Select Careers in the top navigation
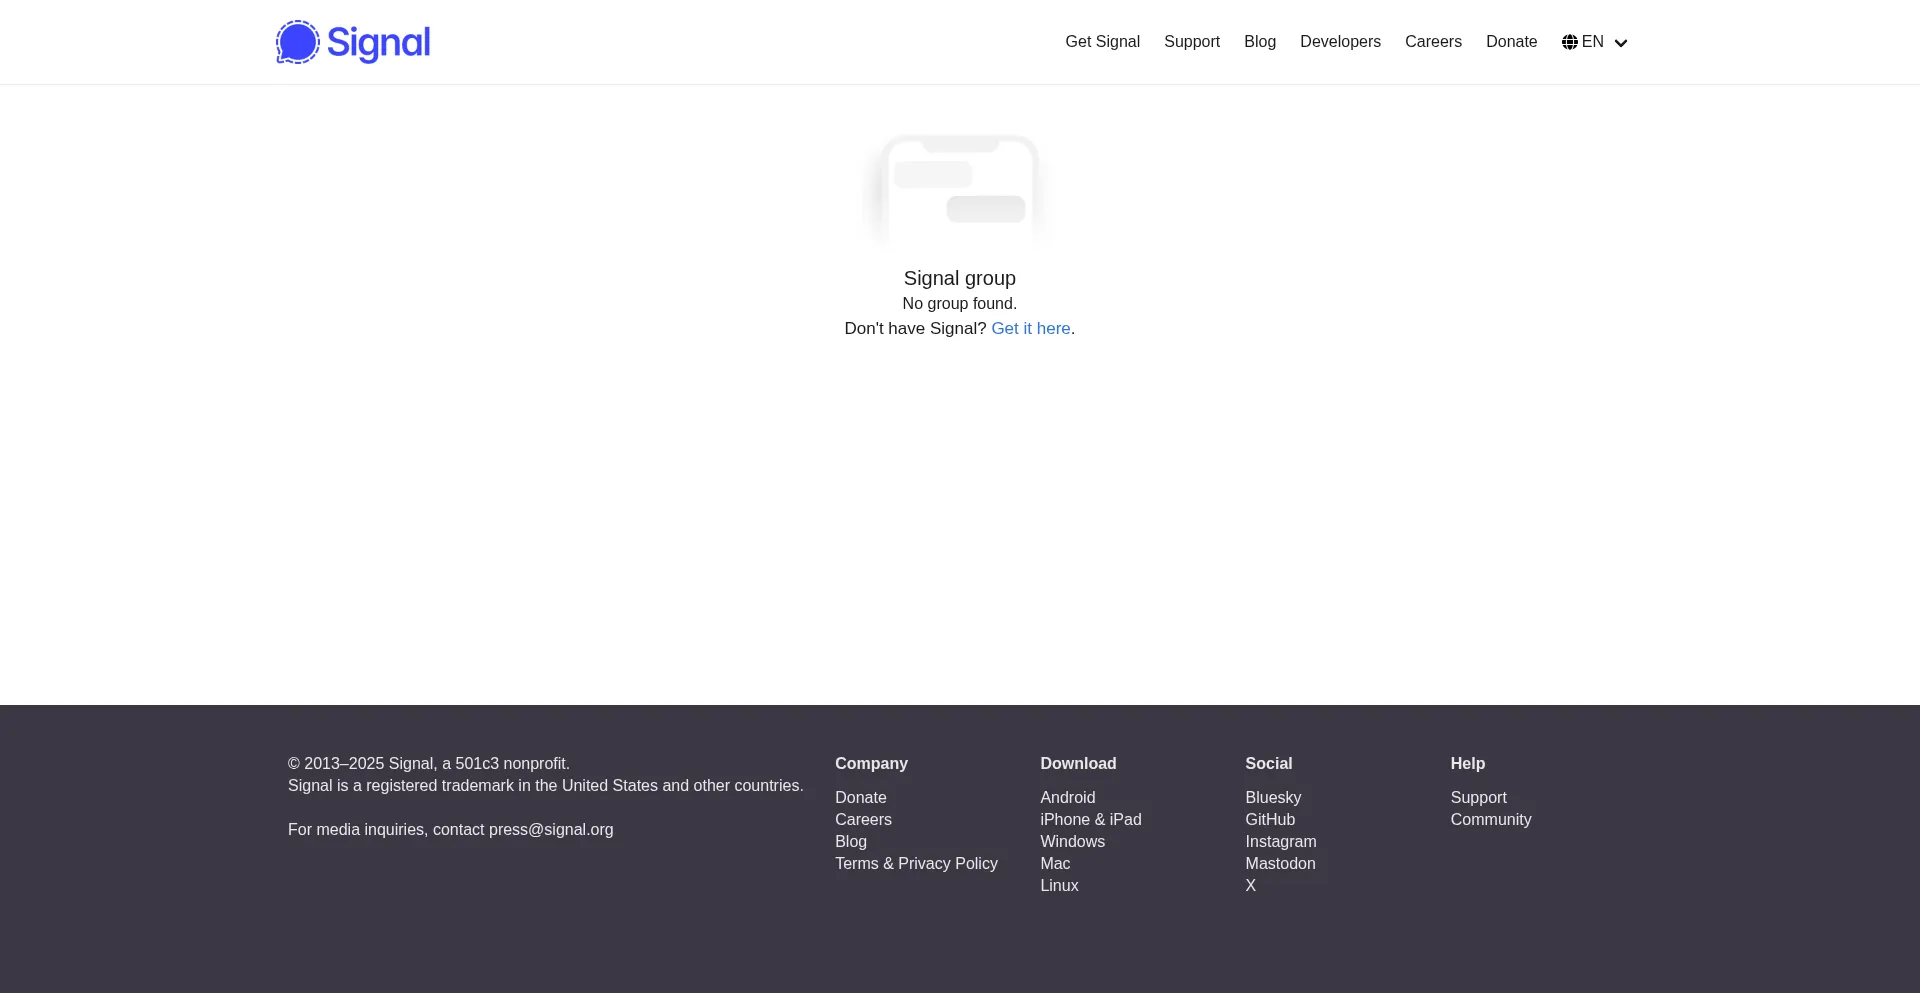 tap(1433, 42)
